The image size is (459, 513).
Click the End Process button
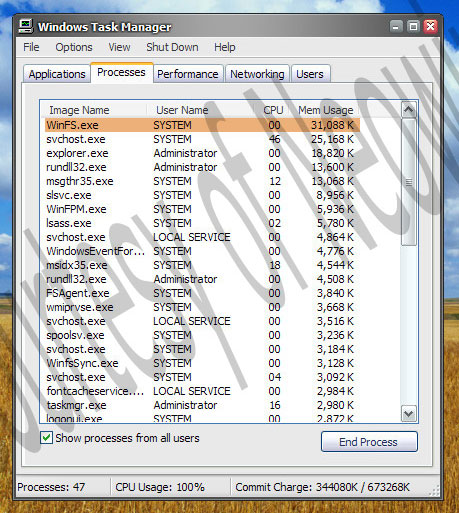click(369, 442)
